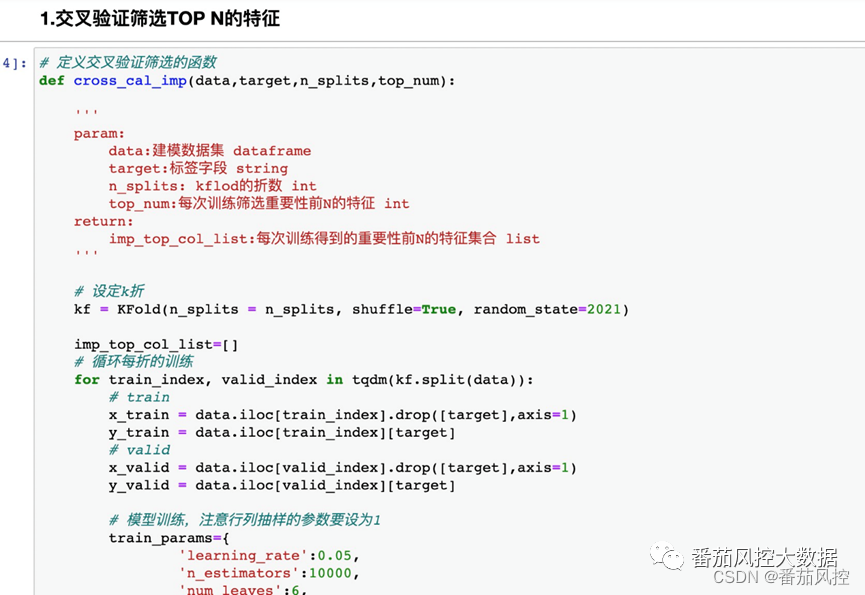
Task: Click the line 'target:标签字段 string'
Action: pos(198,168)
